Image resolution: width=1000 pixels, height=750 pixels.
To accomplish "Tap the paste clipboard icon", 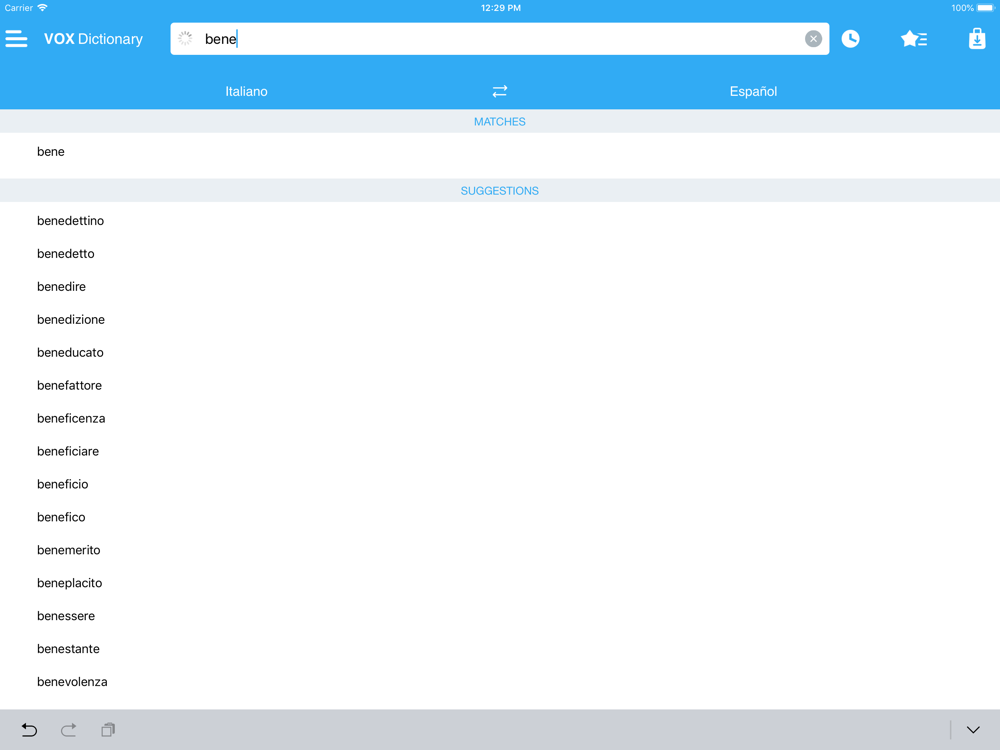I will click(108, 730).
